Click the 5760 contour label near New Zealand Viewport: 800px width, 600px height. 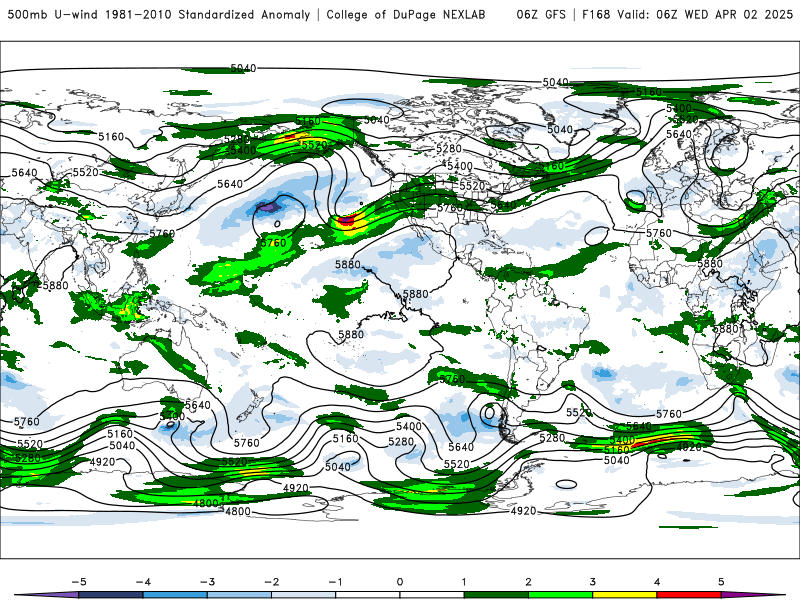pyautogui.click(x=246, y=443)
